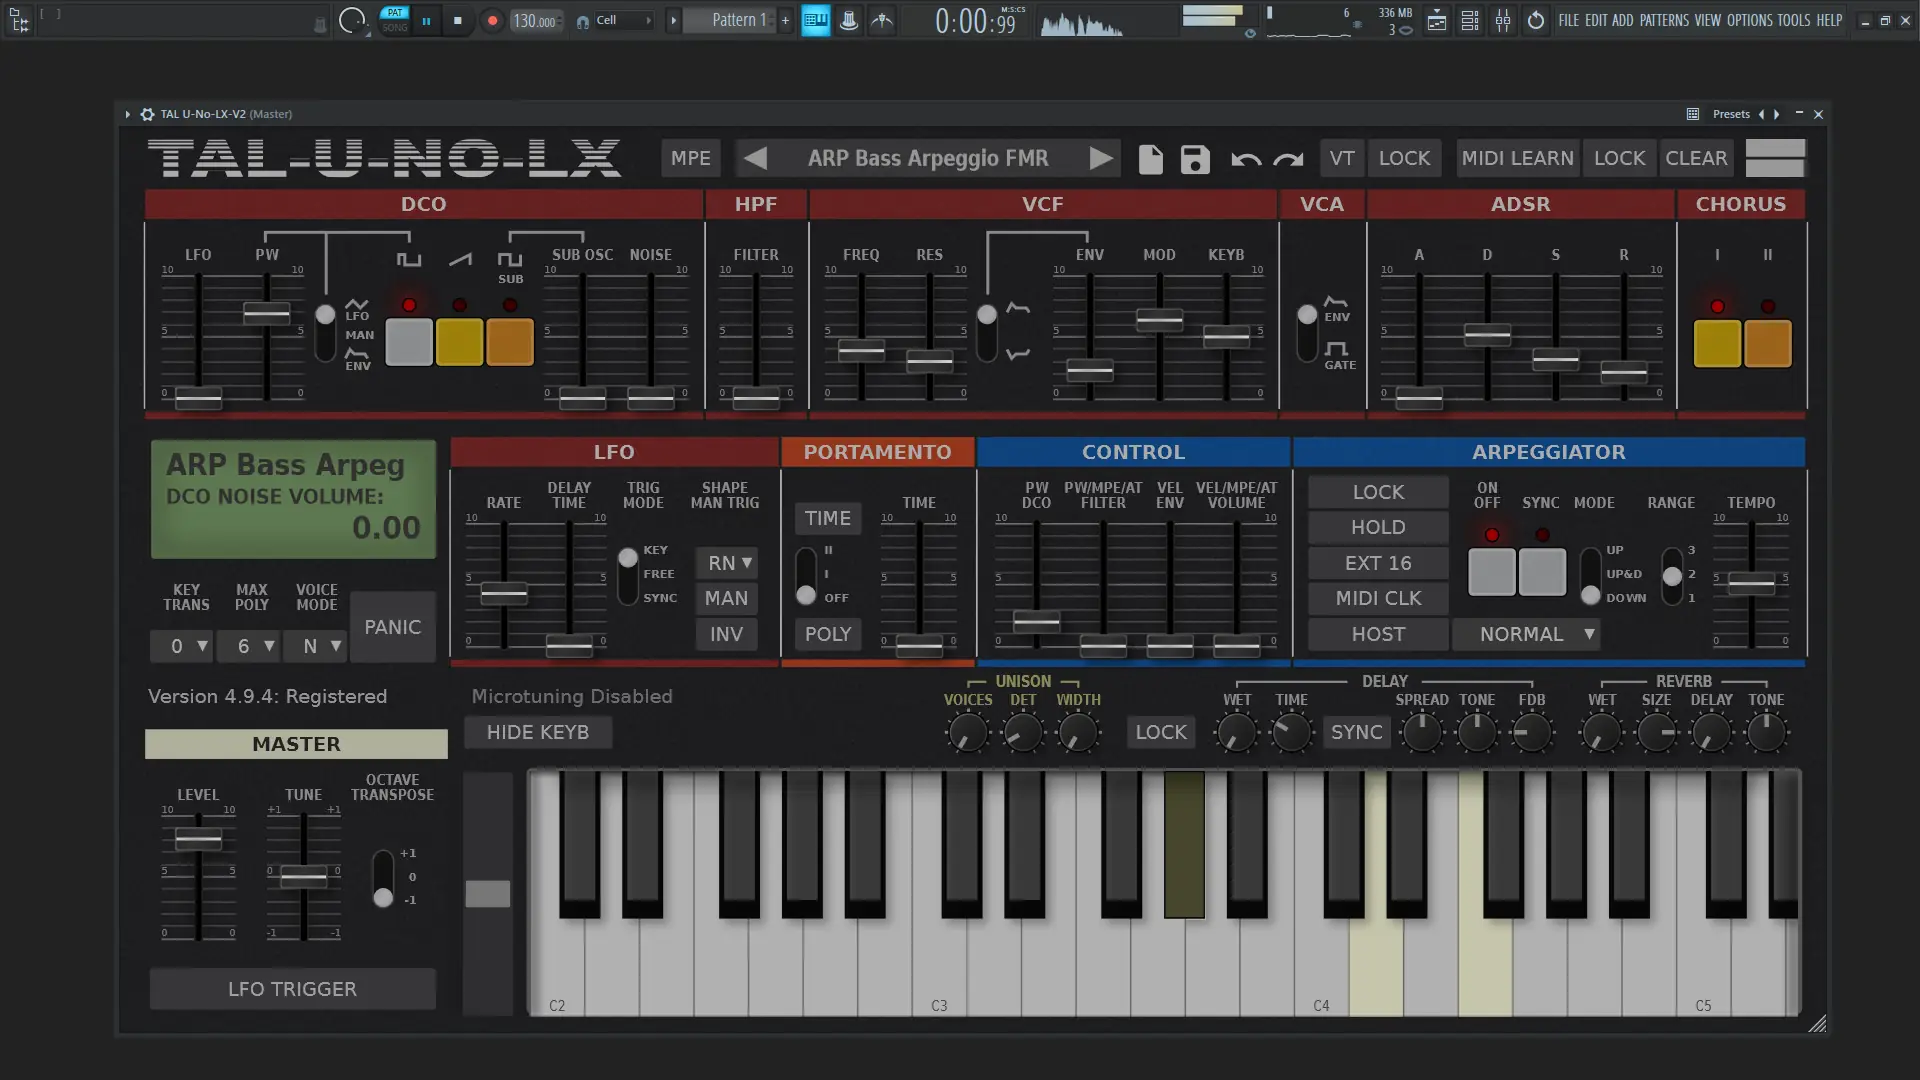This screenshot has width=1920, height=1080.
Task: Select the square waveform button in the DCO section
Action: coord(408,341)
